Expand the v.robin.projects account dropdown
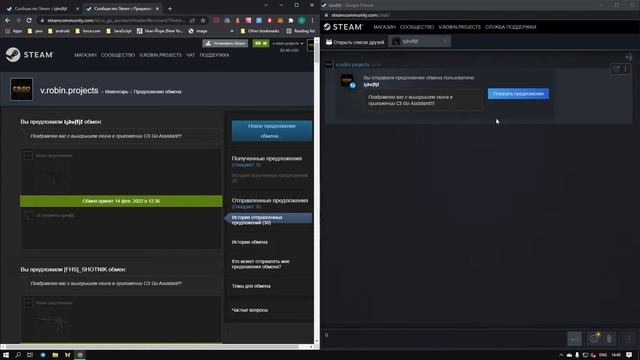 pos(288,43)
